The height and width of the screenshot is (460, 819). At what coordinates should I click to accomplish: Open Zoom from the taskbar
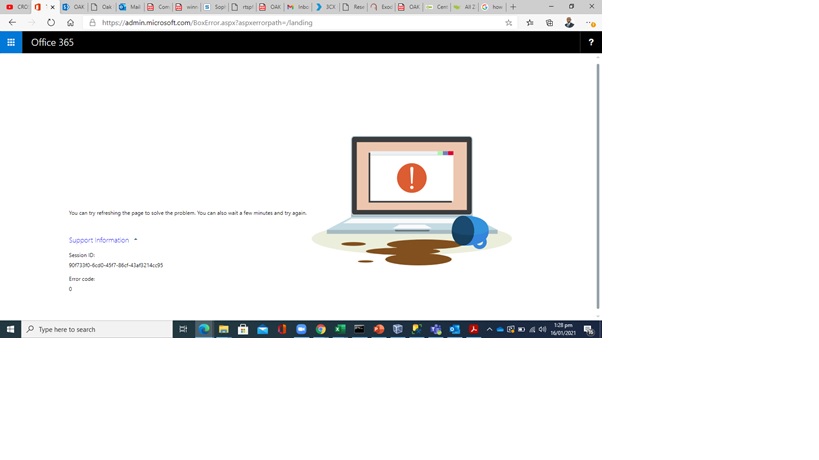click(301, 329)
